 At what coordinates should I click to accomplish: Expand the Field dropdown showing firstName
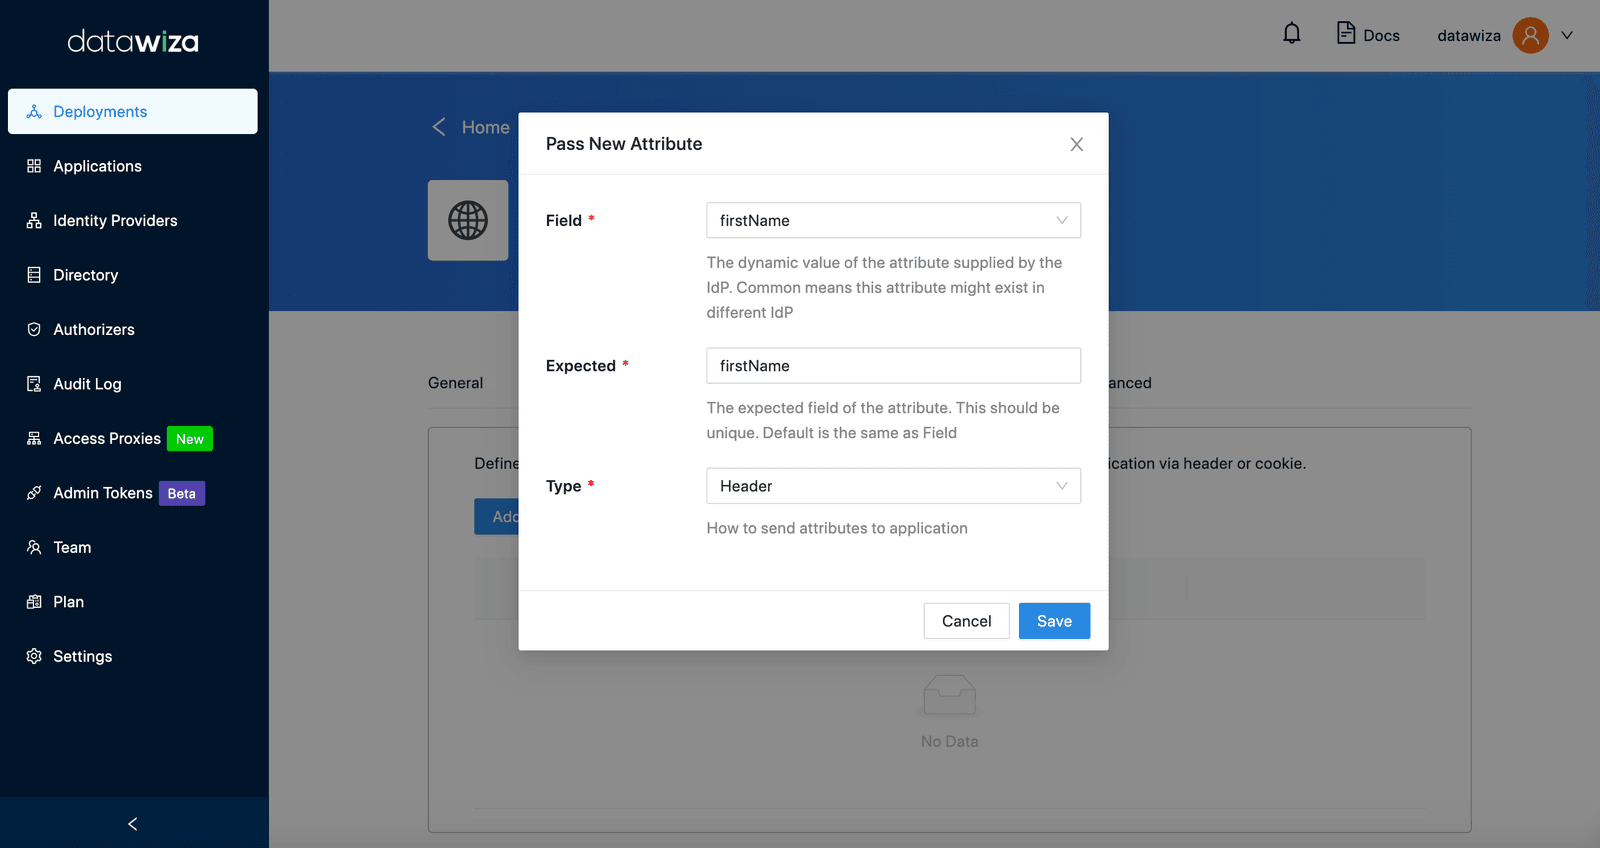pos(893,220)
